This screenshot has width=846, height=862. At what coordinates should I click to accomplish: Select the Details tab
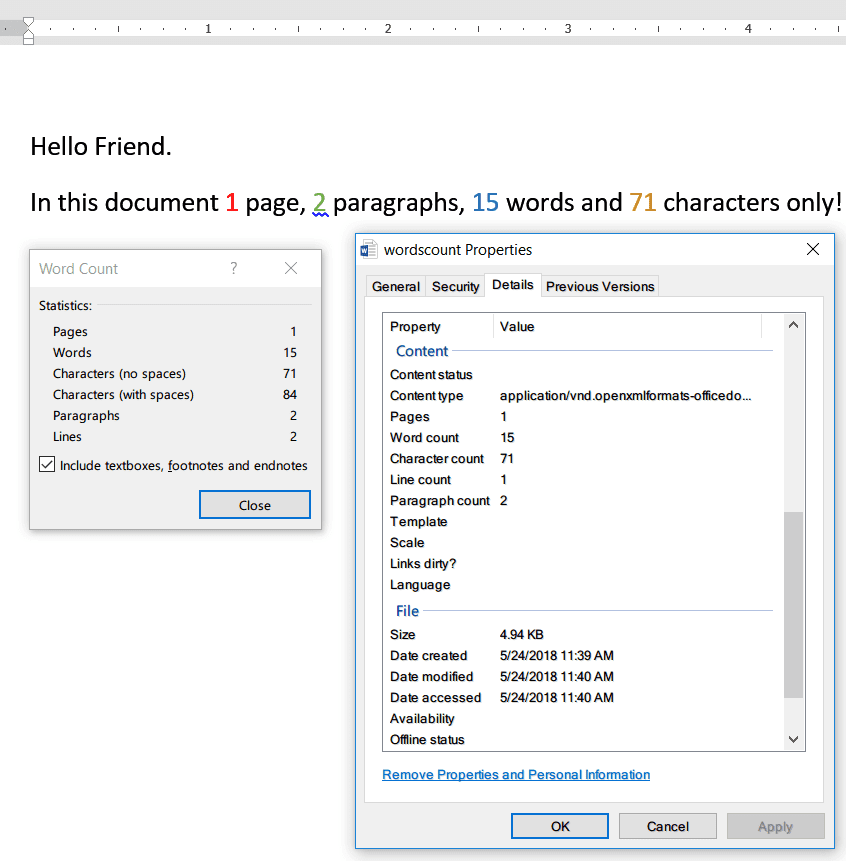pos(513,284)
